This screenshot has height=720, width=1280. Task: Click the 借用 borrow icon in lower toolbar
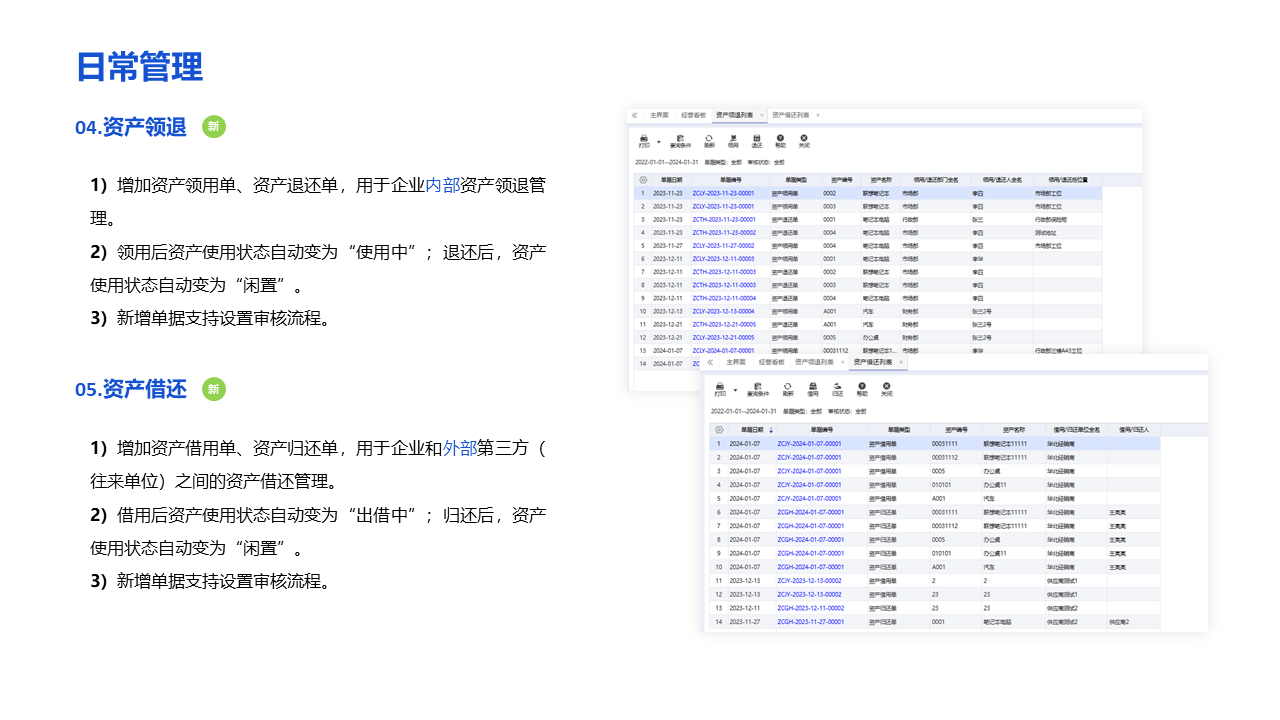click(812, 388)
